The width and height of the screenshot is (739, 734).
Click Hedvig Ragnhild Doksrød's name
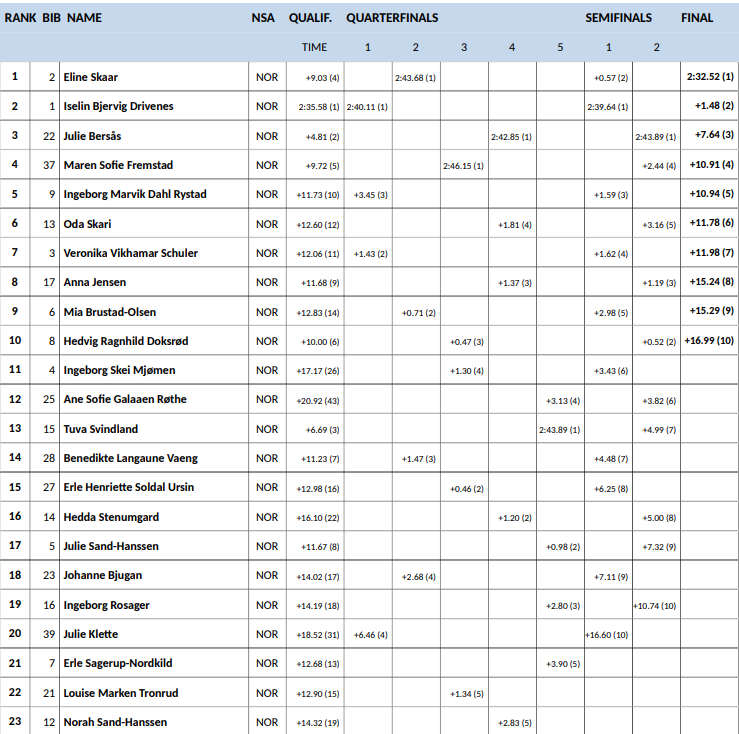(x=125, y=341)
